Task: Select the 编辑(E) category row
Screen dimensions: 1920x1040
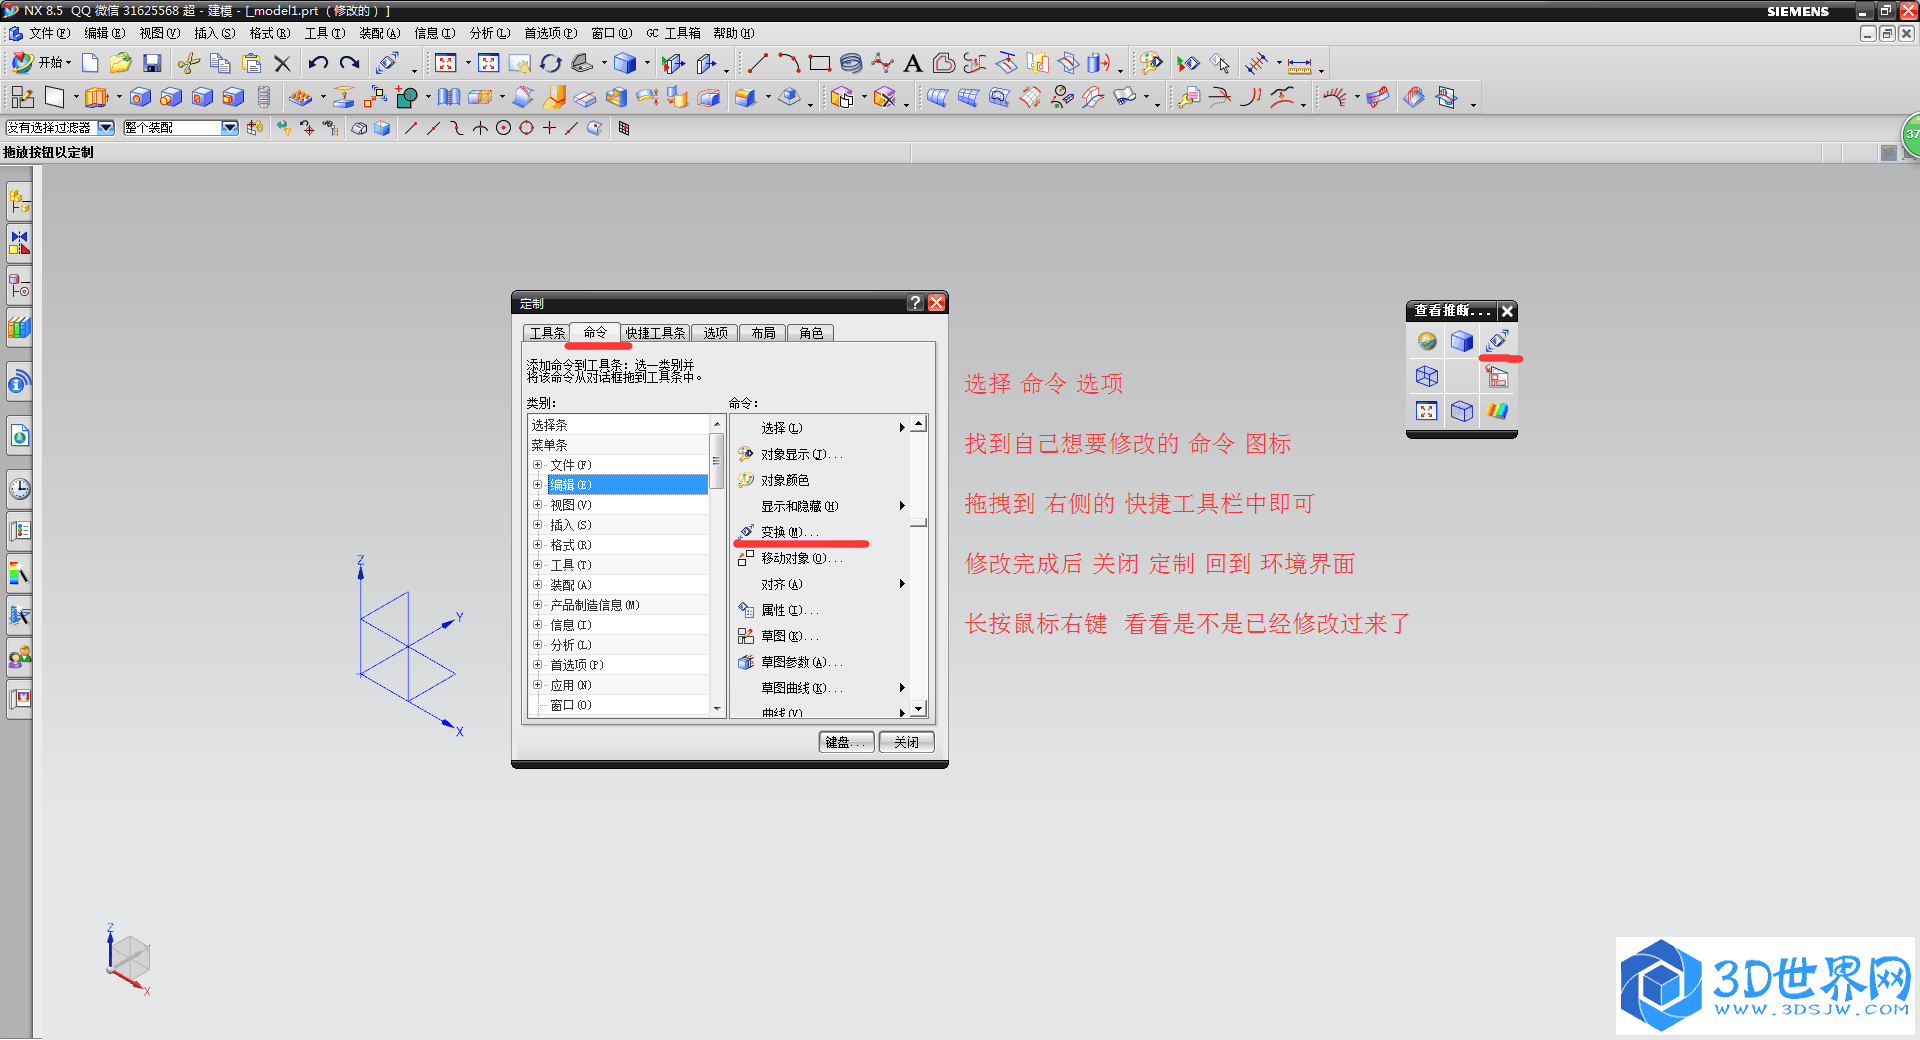Action: (628, 485)
